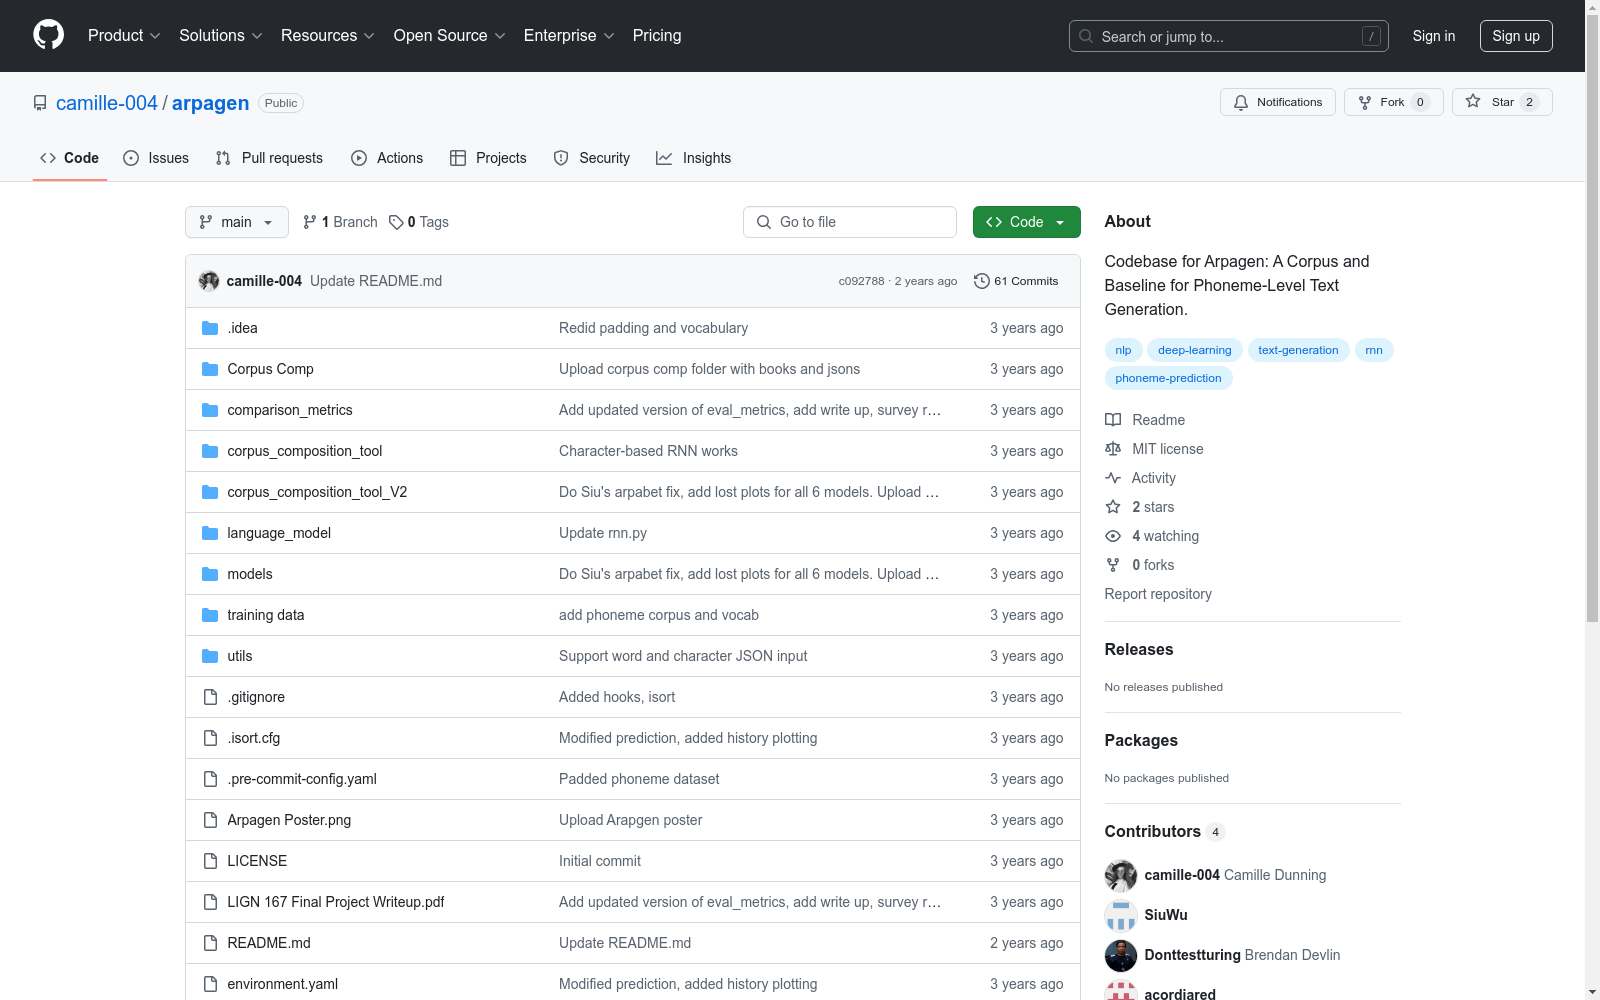Open the Product dropdown menu
The image size is (1600, 1000).
124,36
